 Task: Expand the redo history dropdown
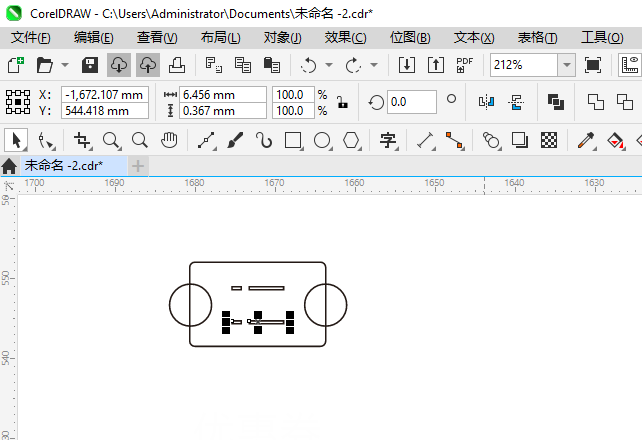pyautogui.click(x=374, y=65)
